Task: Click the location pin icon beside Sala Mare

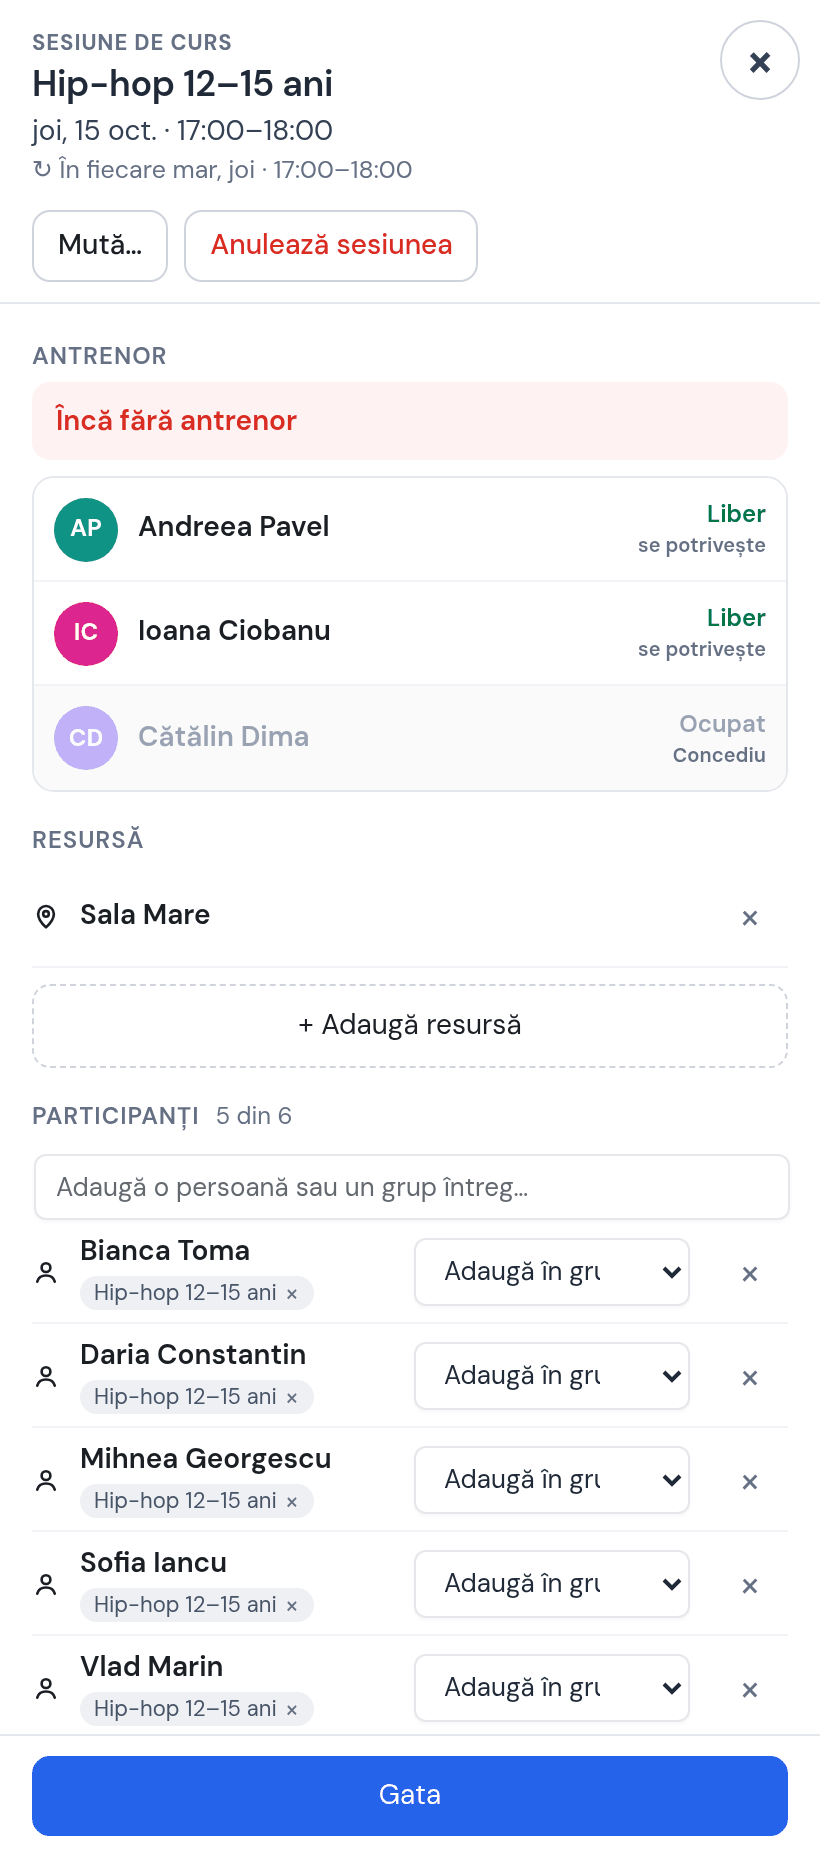Action: pyautogui.click(x=46, y=916)
